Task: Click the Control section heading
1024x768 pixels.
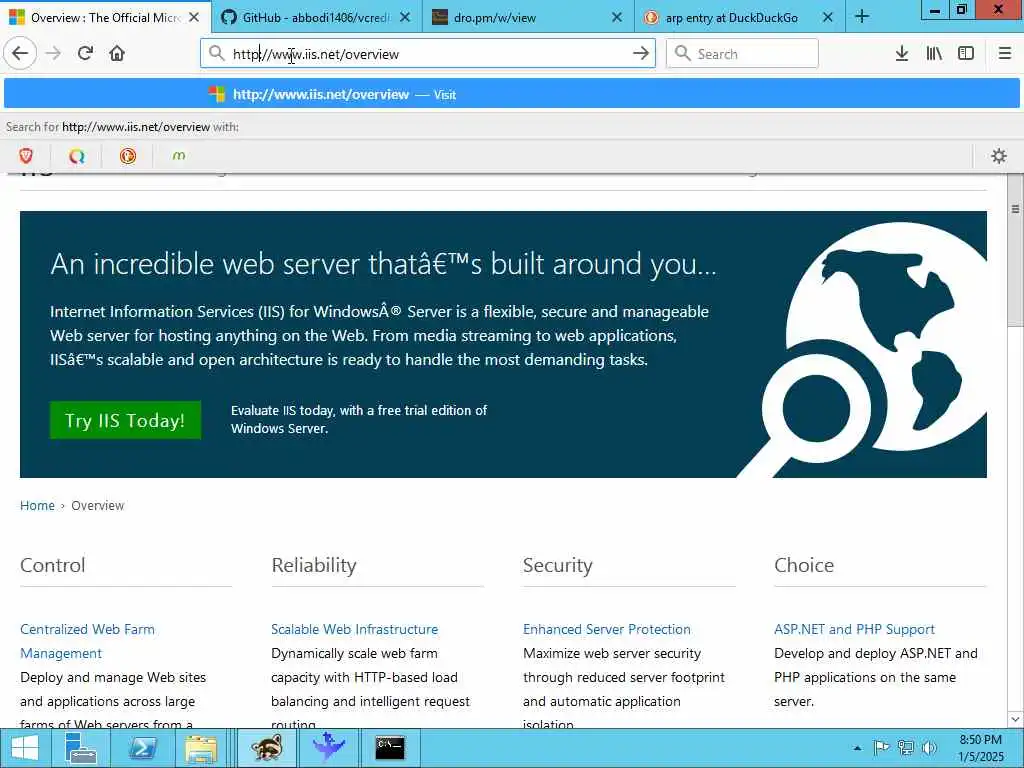Action: pyautogui.click(x=53, y=565)
